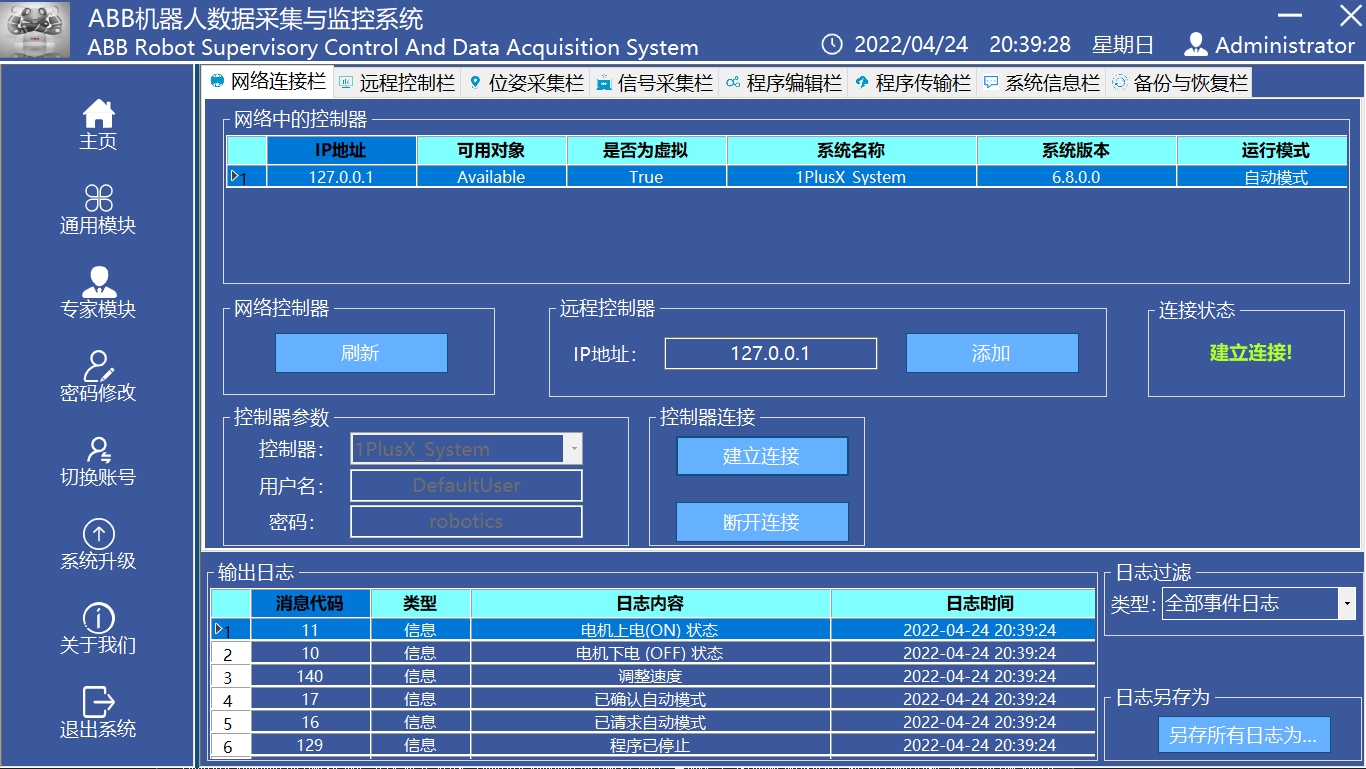Click the 消息代码 log column header
The image size is (1366, 769).
click(310, 604)
